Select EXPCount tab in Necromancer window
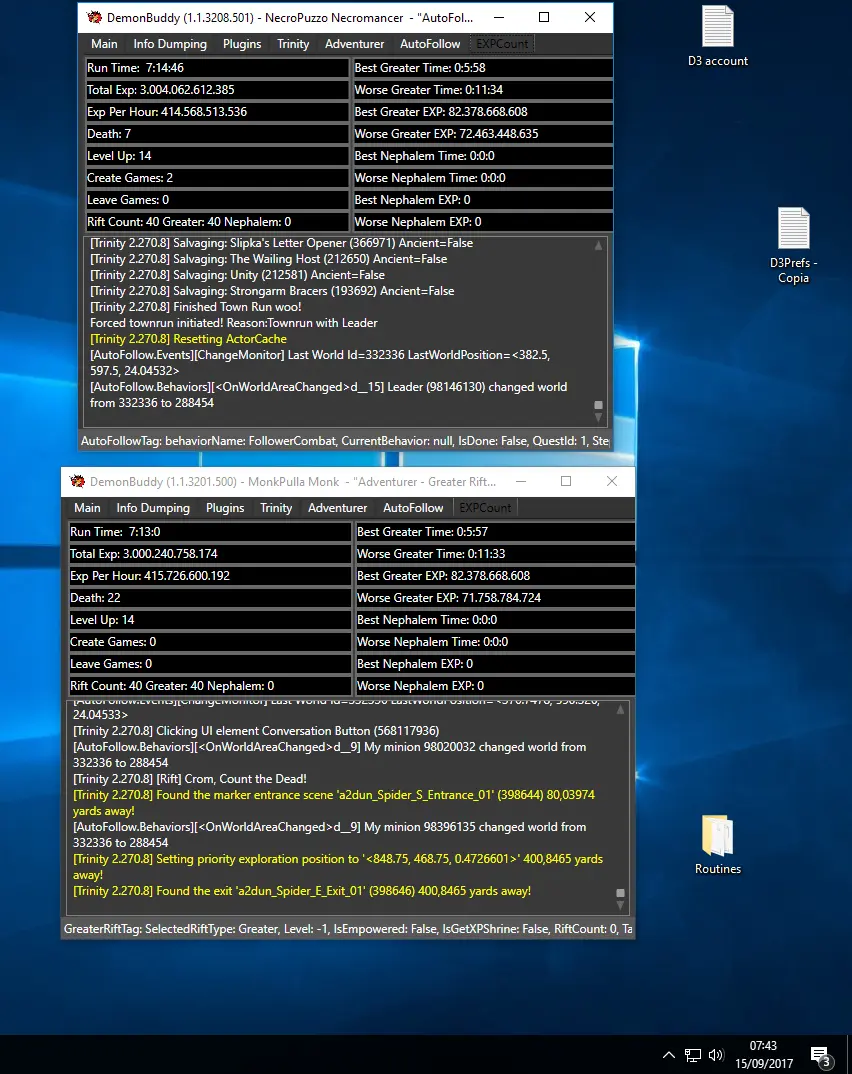 [x=502, y=44]
